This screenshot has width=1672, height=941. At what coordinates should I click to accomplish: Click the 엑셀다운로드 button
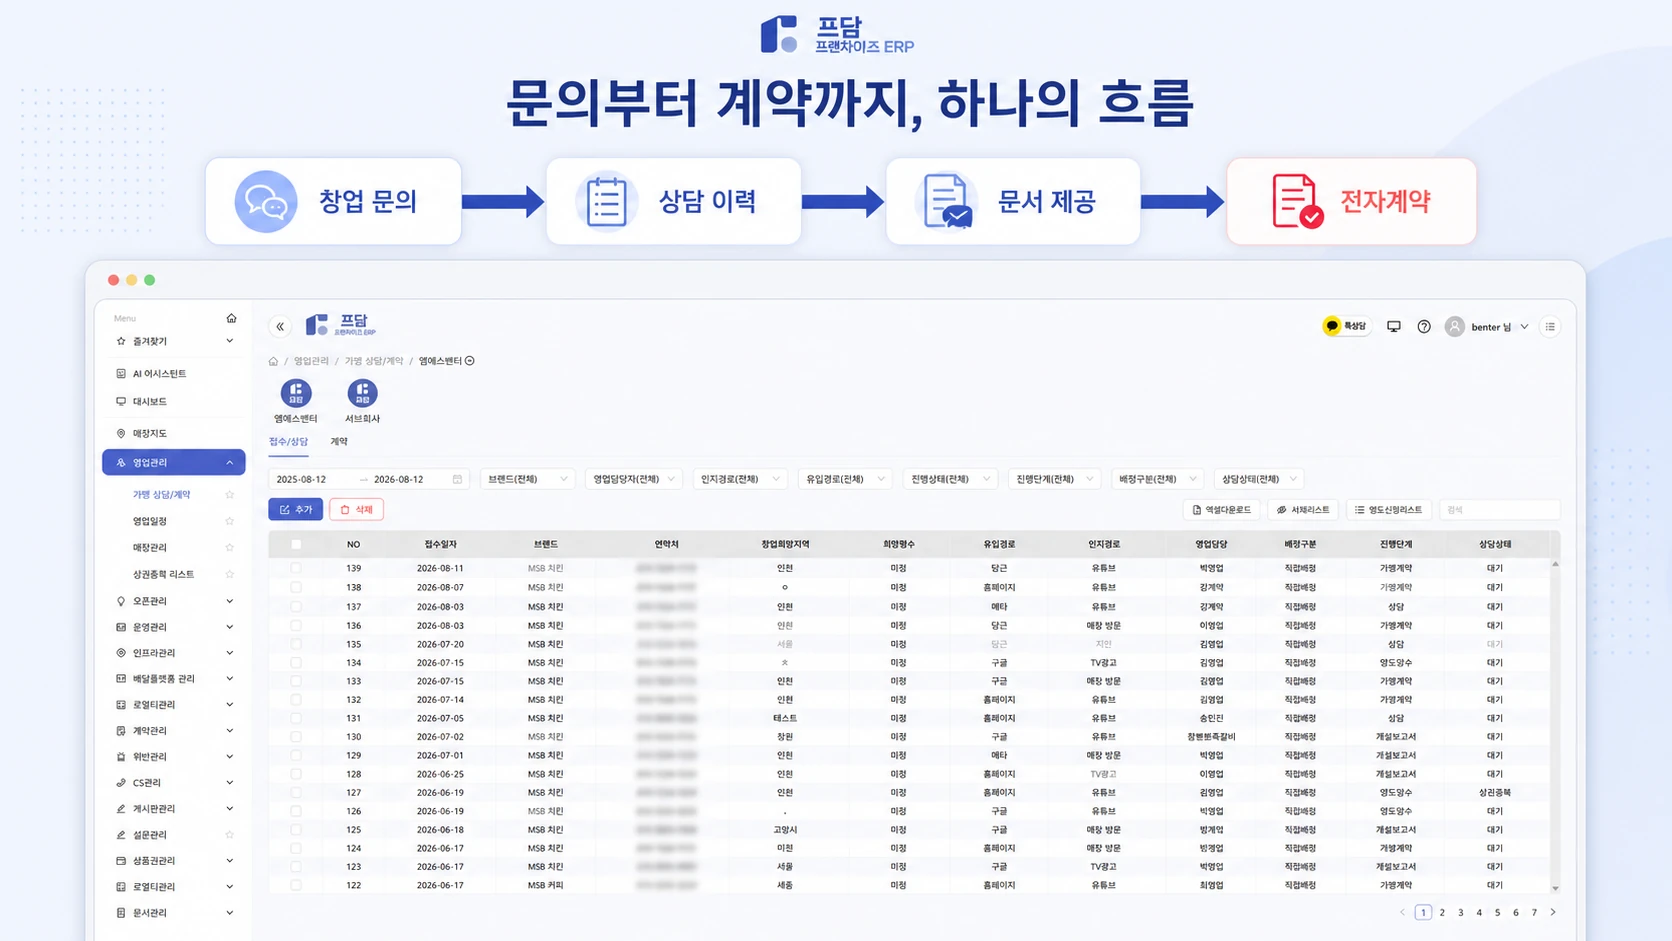click(1221, 510)
